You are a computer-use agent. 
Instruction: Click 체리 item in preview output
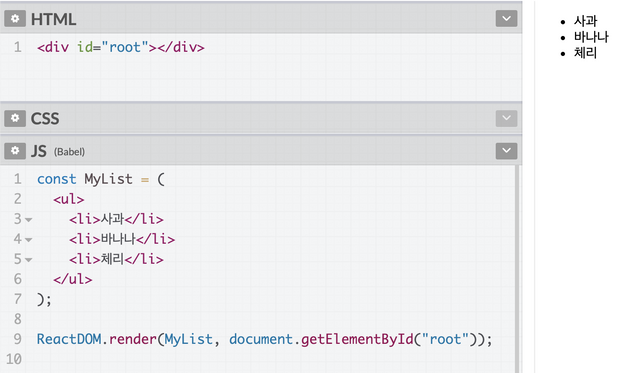585,53
